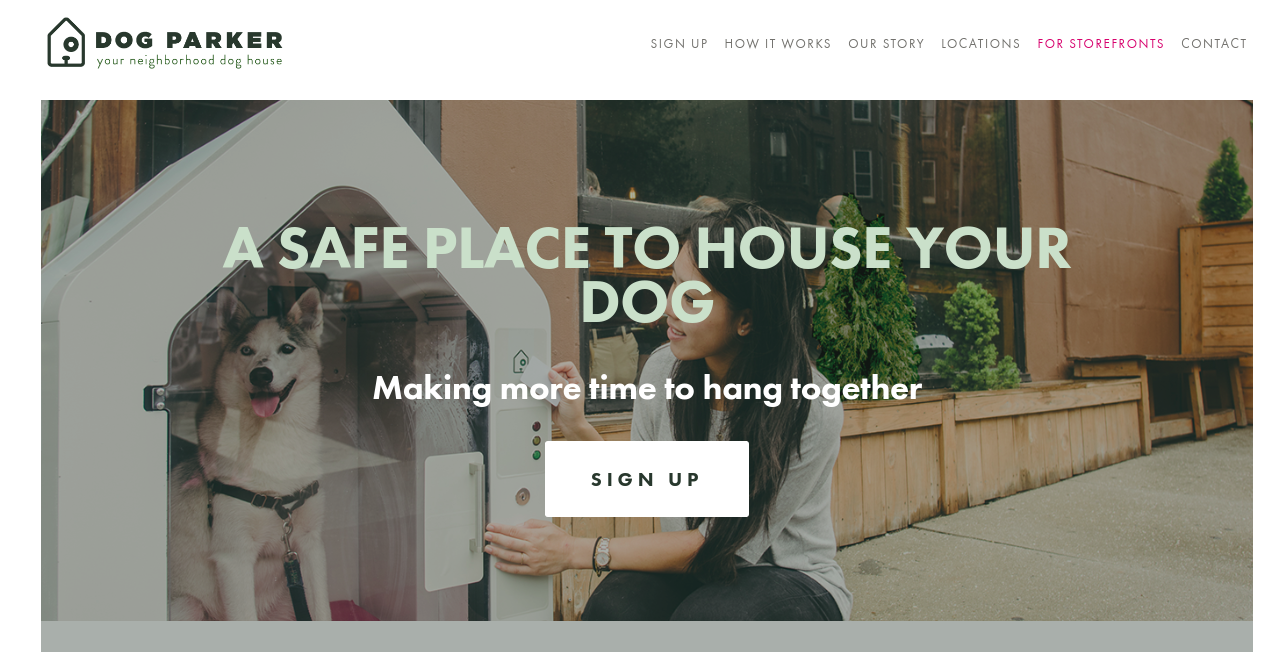The height and width of the screenshot is (652, 1287).
Task: View the Locations page
Action: [x=981, y=44]
